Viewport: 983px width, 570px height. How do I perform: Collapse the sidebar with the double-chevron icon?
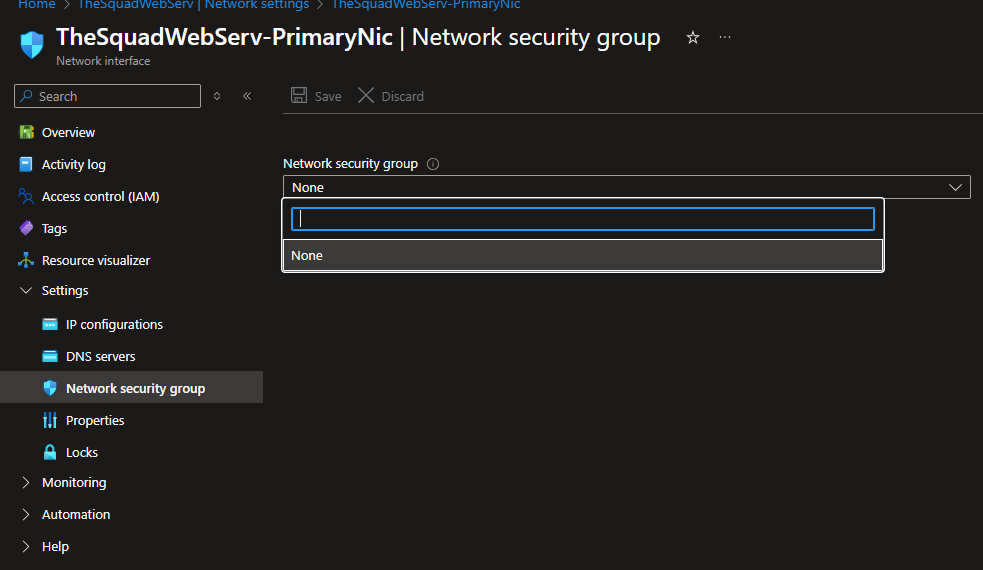pos(247,96)
